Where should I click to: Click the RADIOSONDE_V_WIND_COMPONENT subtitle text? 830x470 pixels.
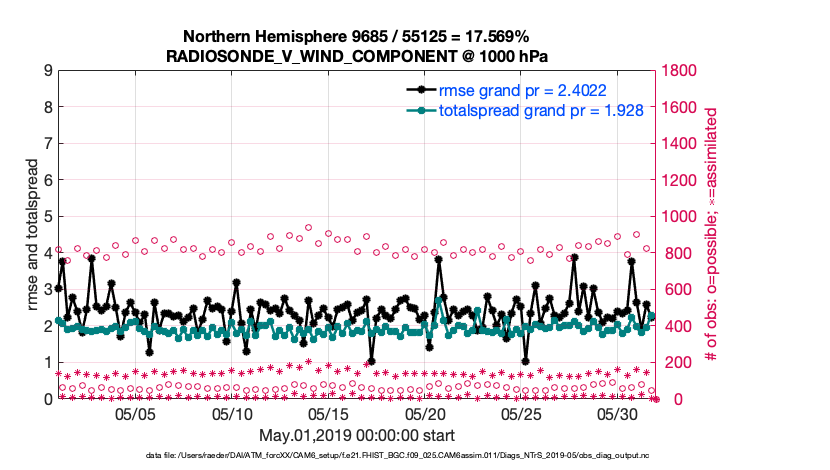pos(356,56)
